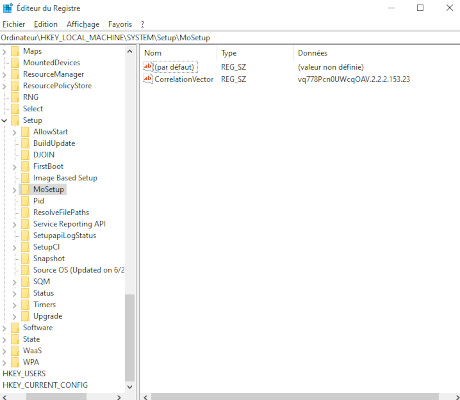Click the tree horizontal scrollbar right arrow
The height and width of the screenshot is (400, 460).
(119, 397)
